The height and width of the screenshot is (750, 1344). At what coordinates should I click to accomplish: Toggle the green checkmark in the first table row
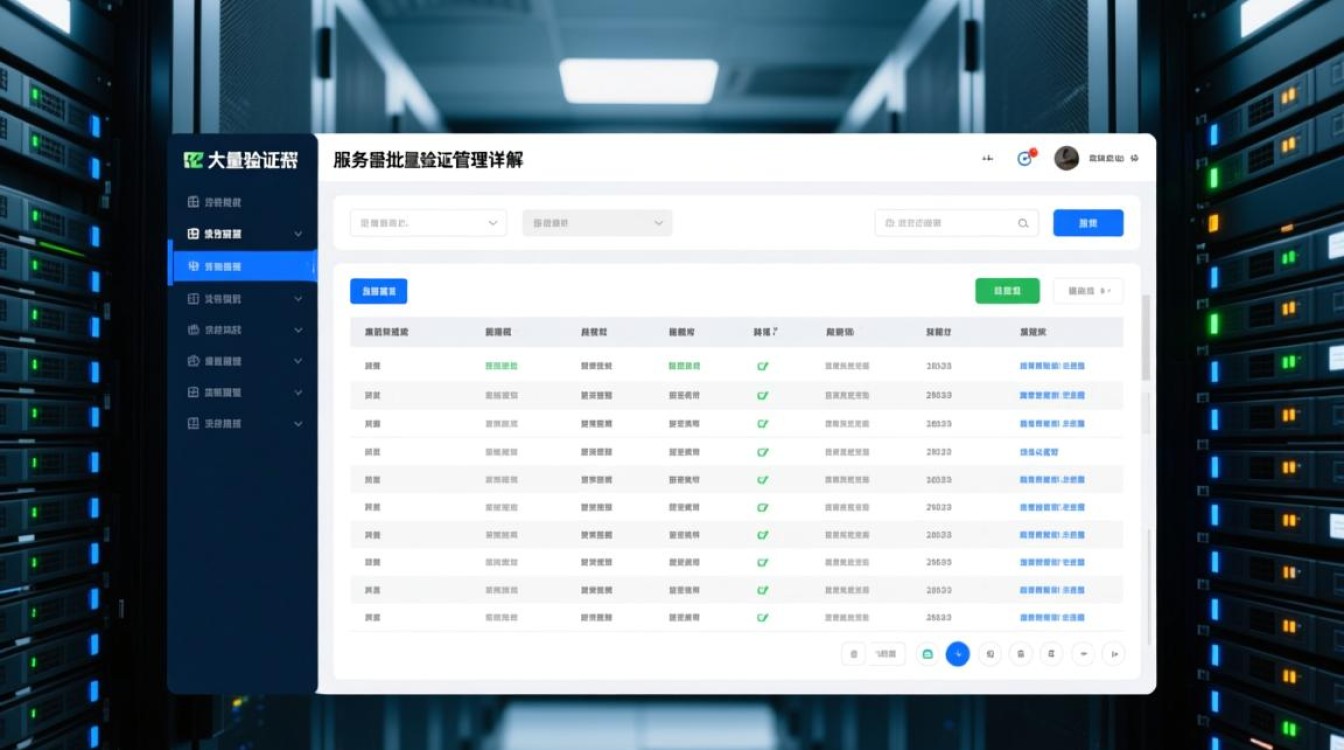click(763, 367)
